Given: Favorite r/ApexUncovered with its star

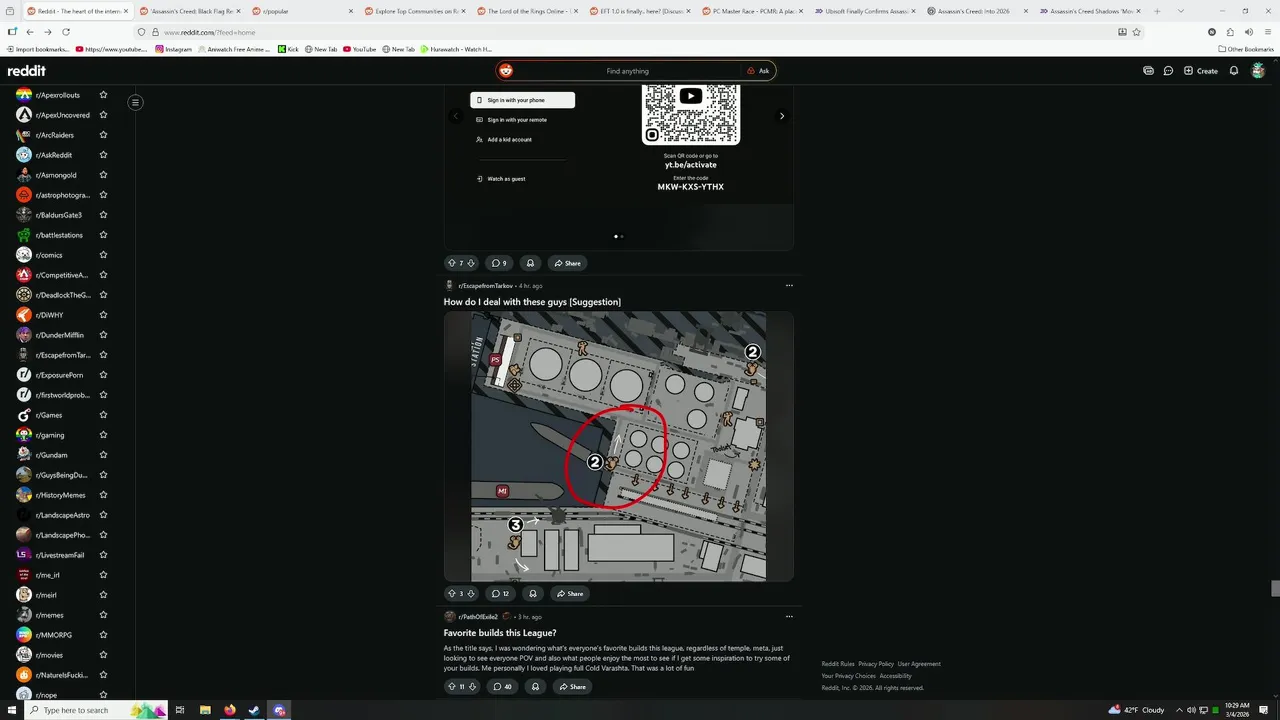Looking at the screenshot, I should click(103, 115).
